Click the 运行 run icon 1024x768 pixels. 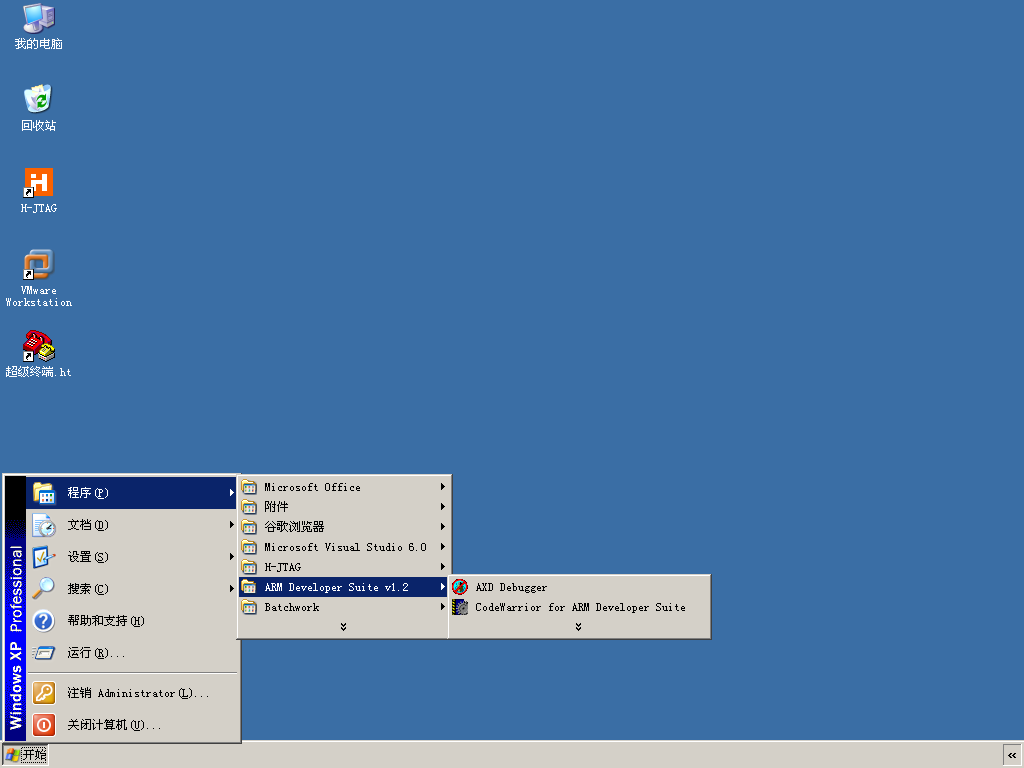pos(44,653)
